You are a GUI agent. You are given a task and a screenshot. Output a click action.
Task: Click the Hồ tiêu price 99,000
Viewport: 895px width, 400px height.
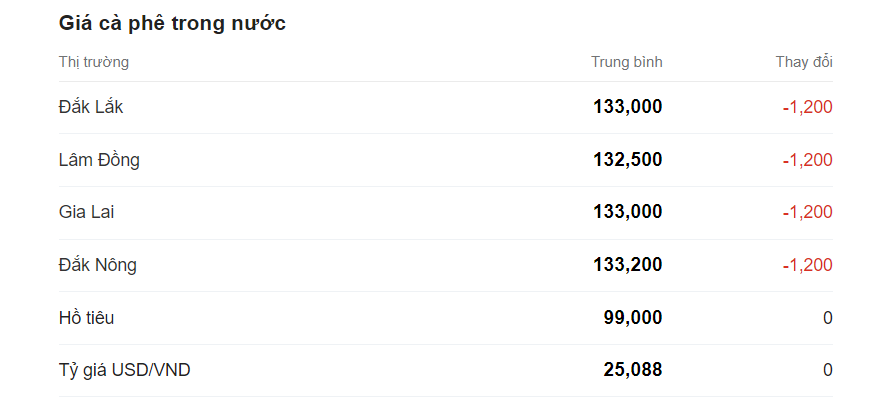(632, 318)
